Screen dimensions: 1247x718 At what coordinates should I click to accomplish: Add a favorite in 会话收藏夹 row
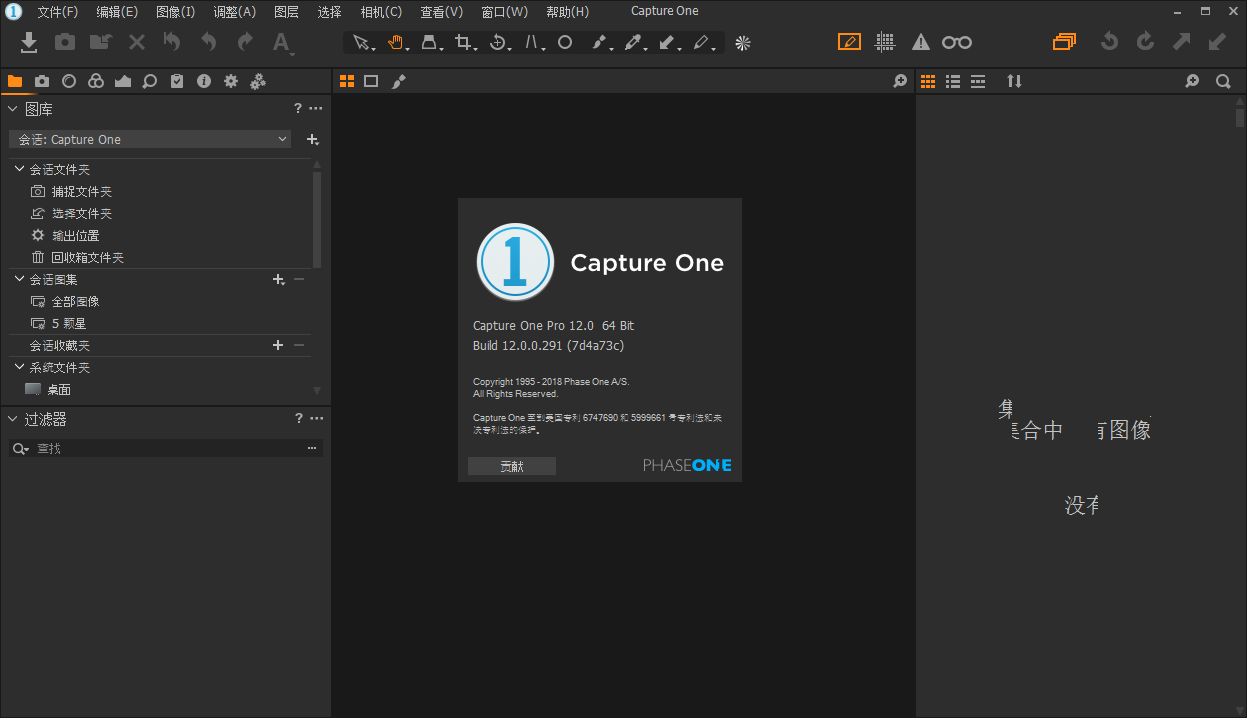click(x=278, y=345)
